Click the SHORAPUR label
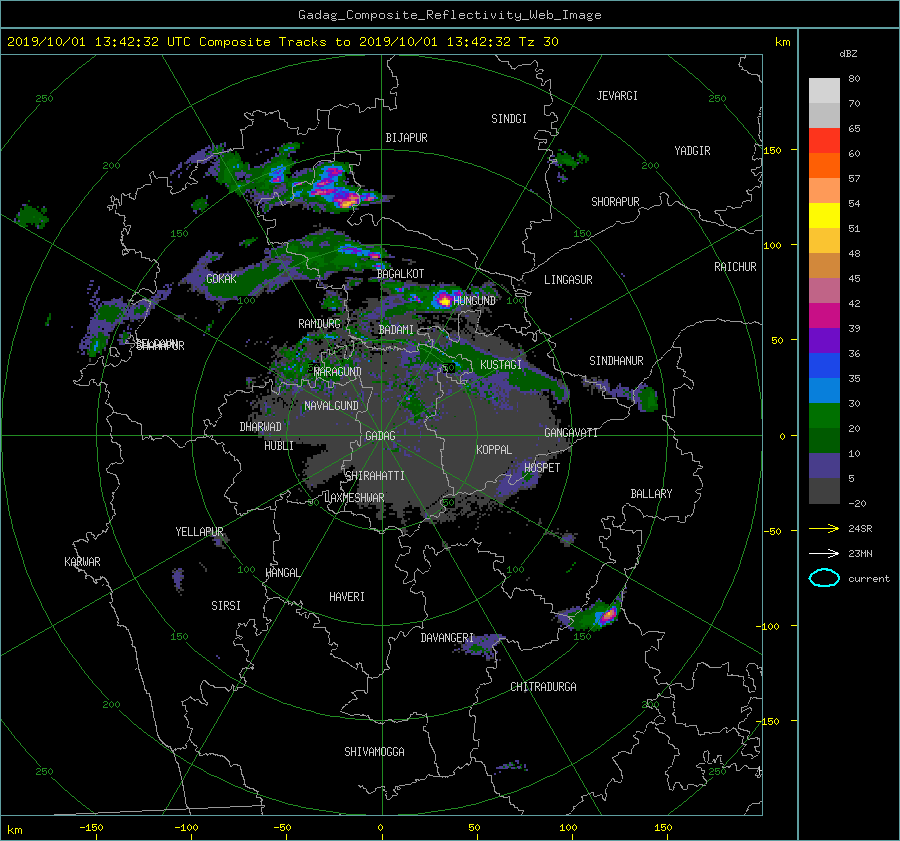 [x=615, y=201]
